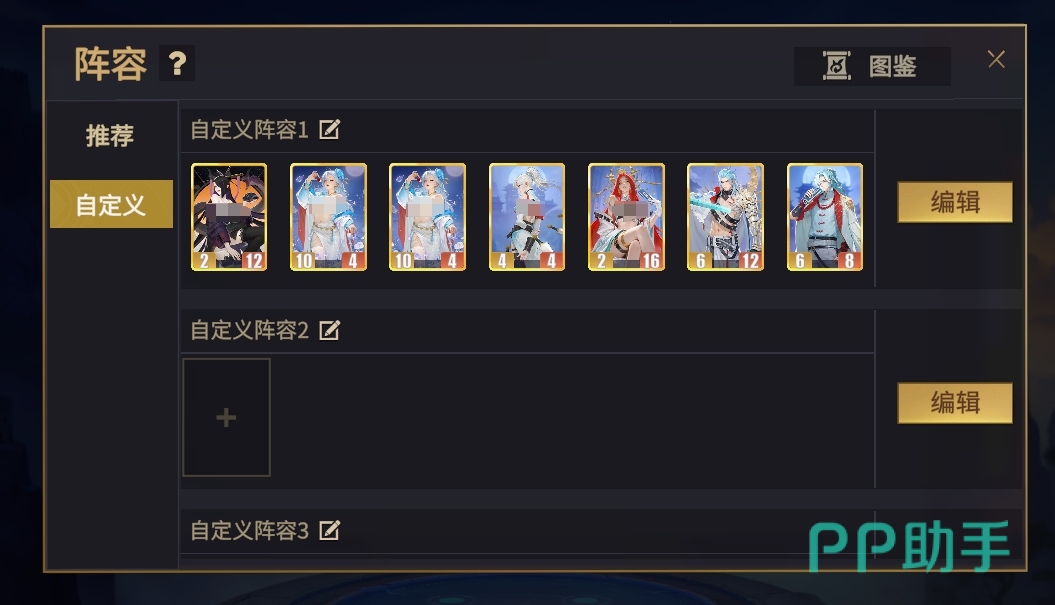This screenshot has height=605, width=1055.
Task: Click 编辑 for custom lineup 1
Action: (955, 202)
